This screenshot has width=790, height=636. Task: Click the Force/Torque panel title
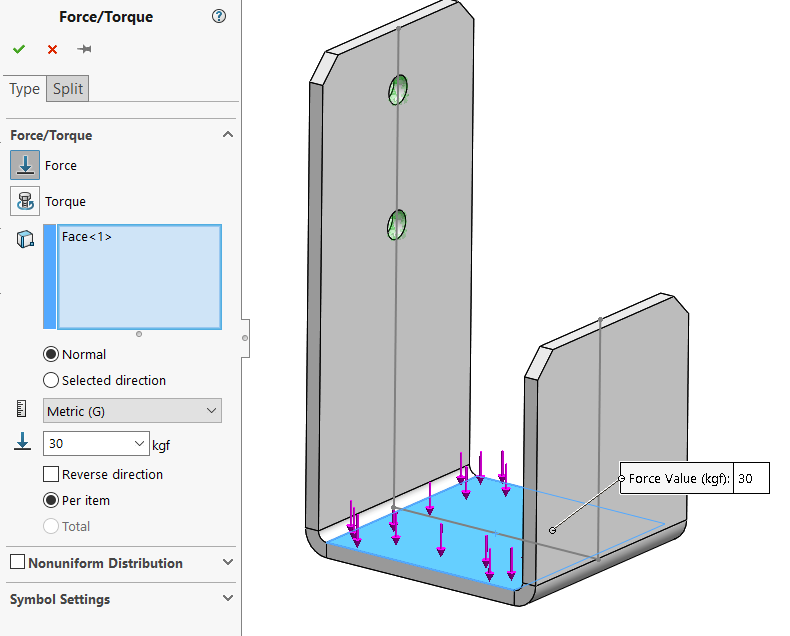pyautogui.click(x=106, y=17)
